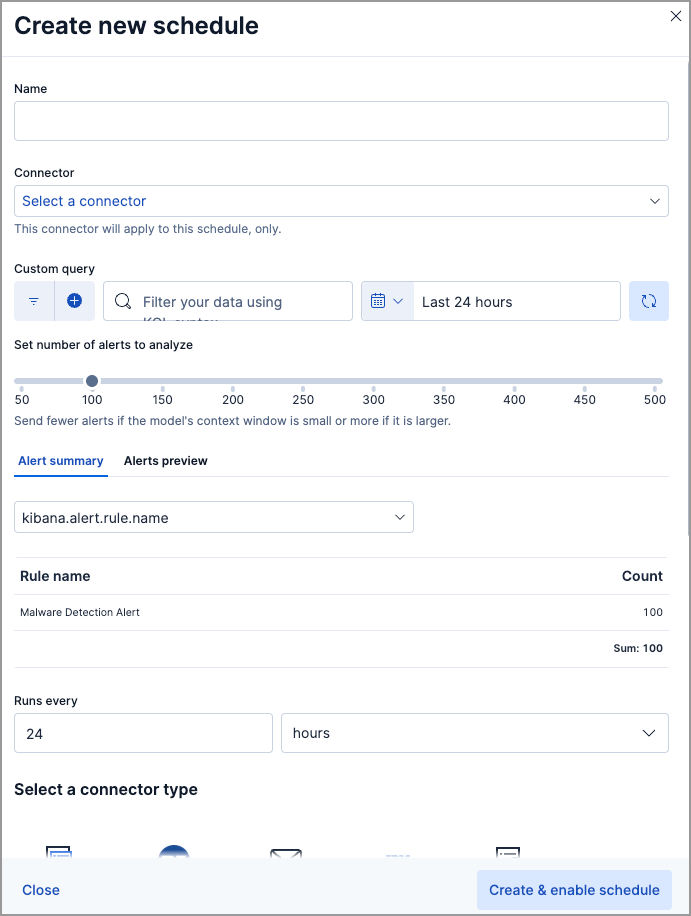Click the magnifying glass in the KQL search field
The height and width of the screenshot is (916, 691).
122,301
